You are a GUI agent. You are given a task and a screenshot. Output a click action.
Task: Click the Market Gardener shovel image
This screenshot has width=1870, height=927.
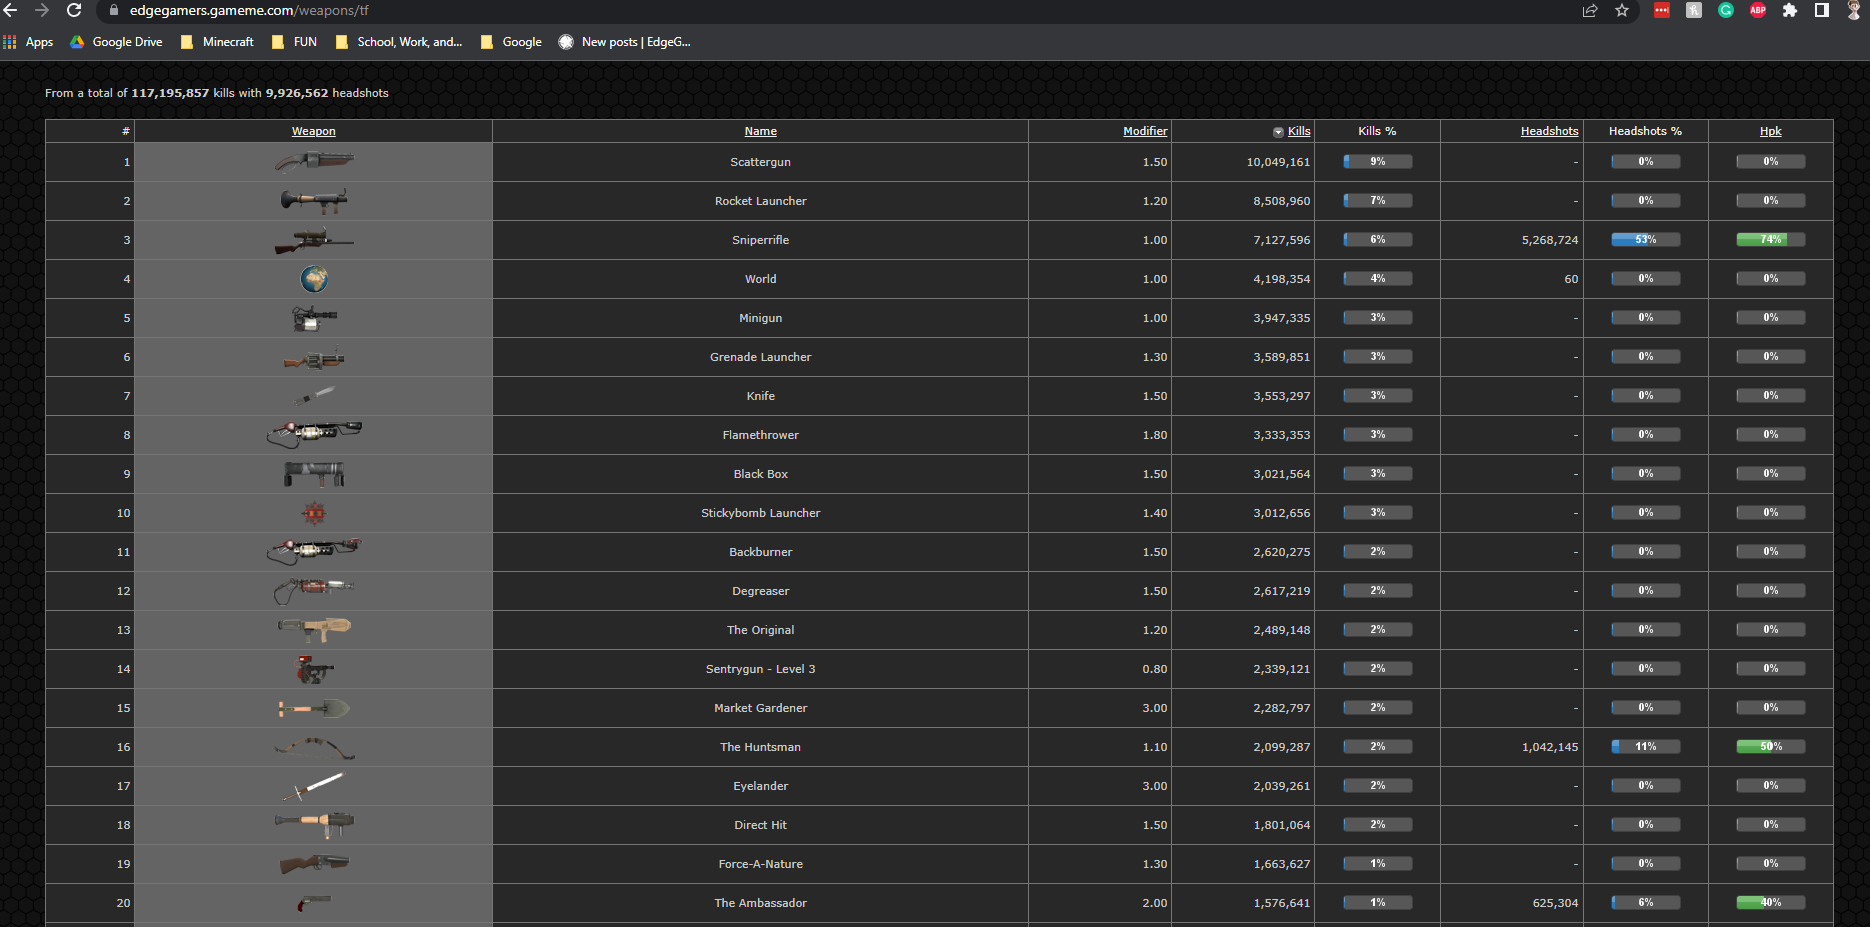[x=314, y=708]
